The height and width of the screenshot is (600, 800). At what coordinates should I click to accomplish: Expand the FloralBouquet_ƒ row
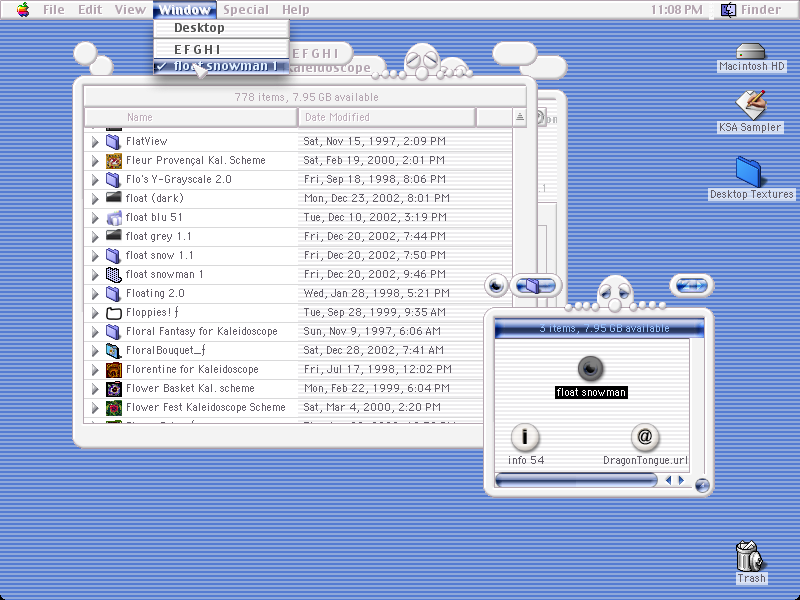[x=95, y=351]
